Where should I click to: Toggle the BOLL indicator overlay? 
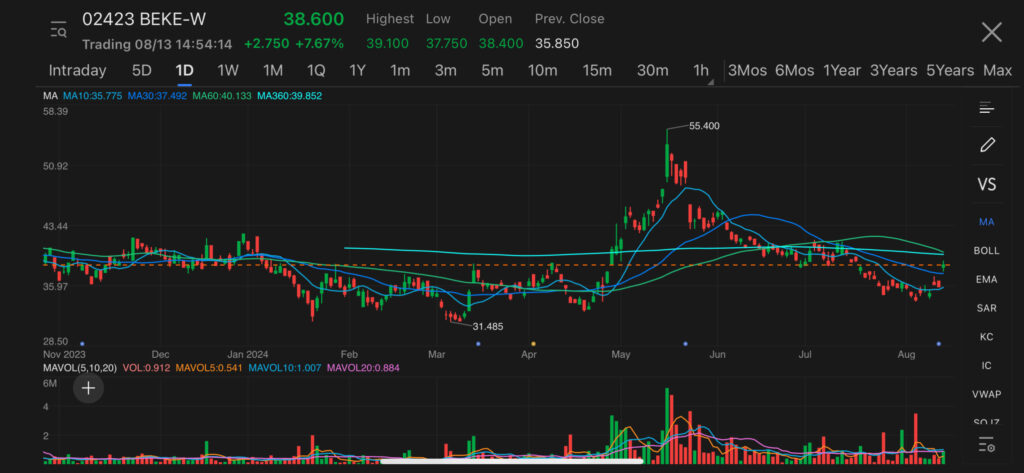[x=987, y=250]
